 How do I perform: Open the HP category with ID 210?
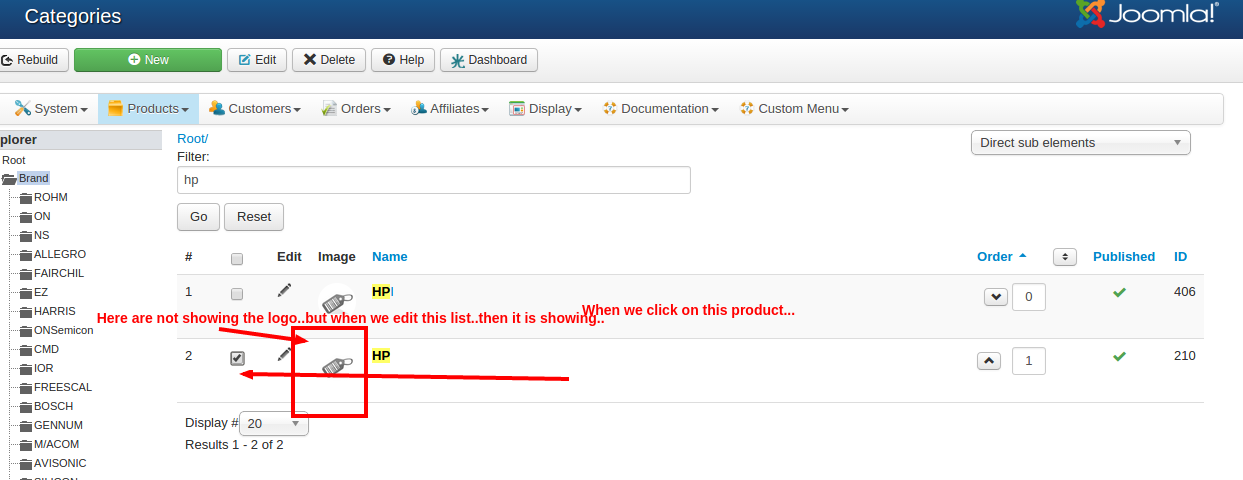pyautogui.click(x=381, y=355)
